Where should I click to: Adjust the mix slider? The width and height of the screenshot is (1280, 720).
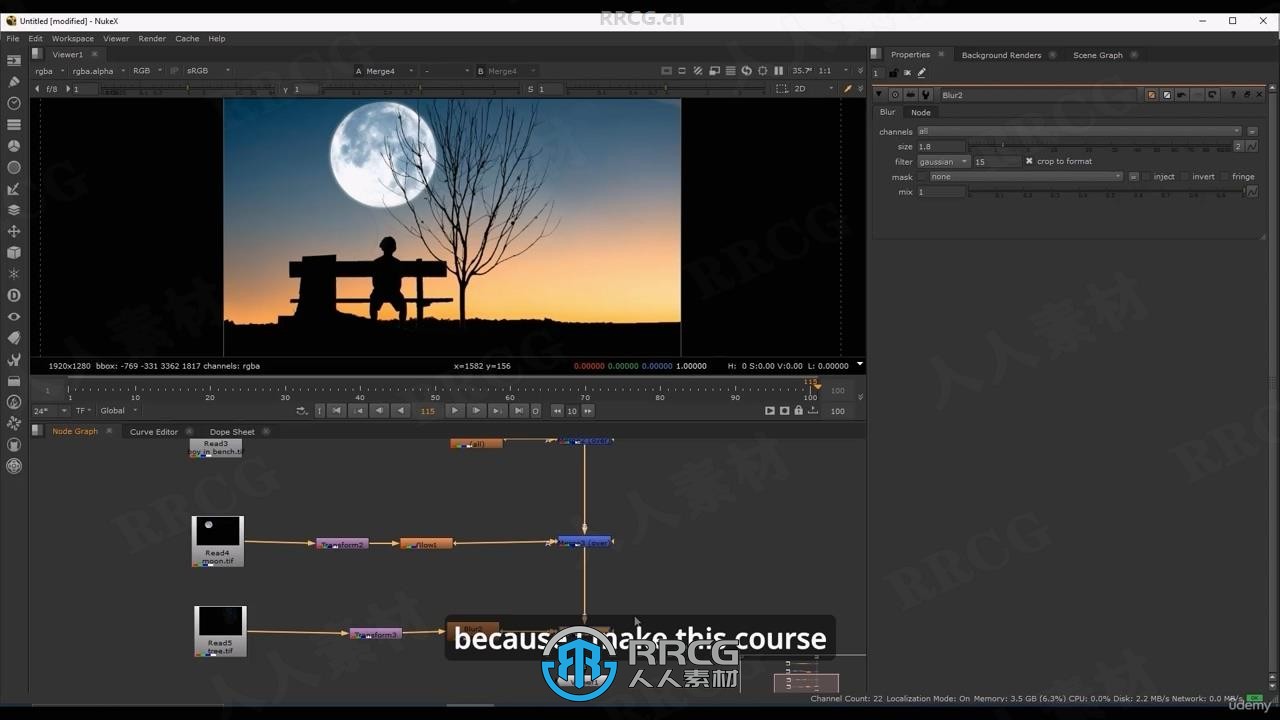1105,192
